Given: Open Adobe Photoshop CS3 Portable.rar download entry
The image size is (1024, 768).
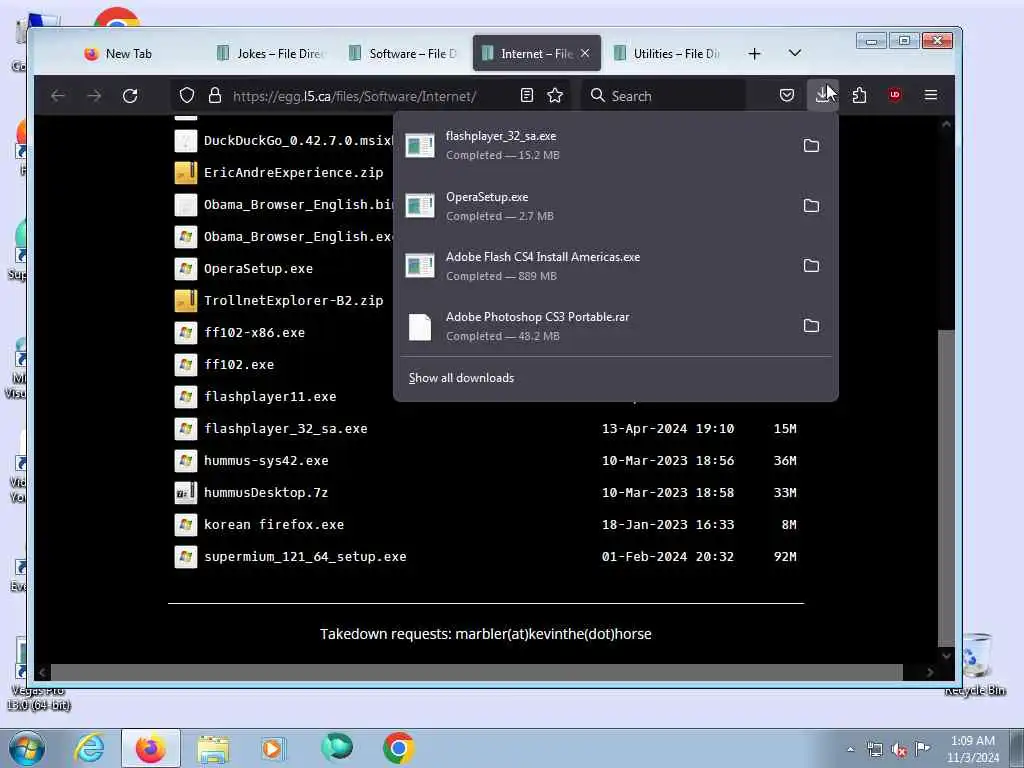Looking at the screenshot, I should click(594, 326).
